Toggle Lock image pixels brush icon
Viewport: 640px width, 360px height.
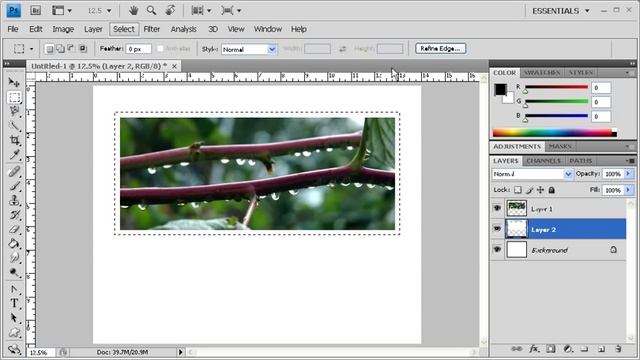(x=529, y=190)
